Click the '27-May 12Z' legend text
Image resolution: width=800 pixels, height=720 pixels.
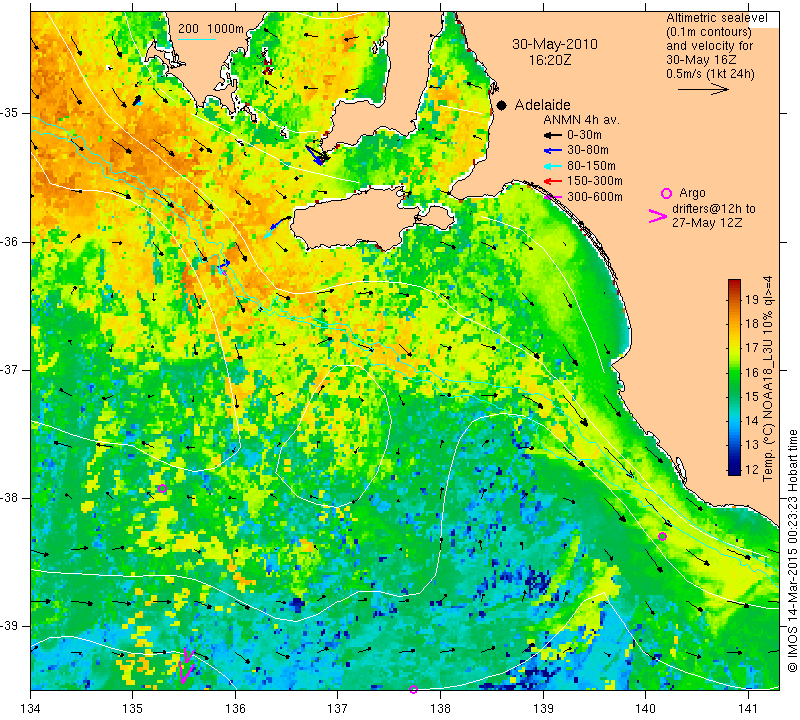(707, 223)
